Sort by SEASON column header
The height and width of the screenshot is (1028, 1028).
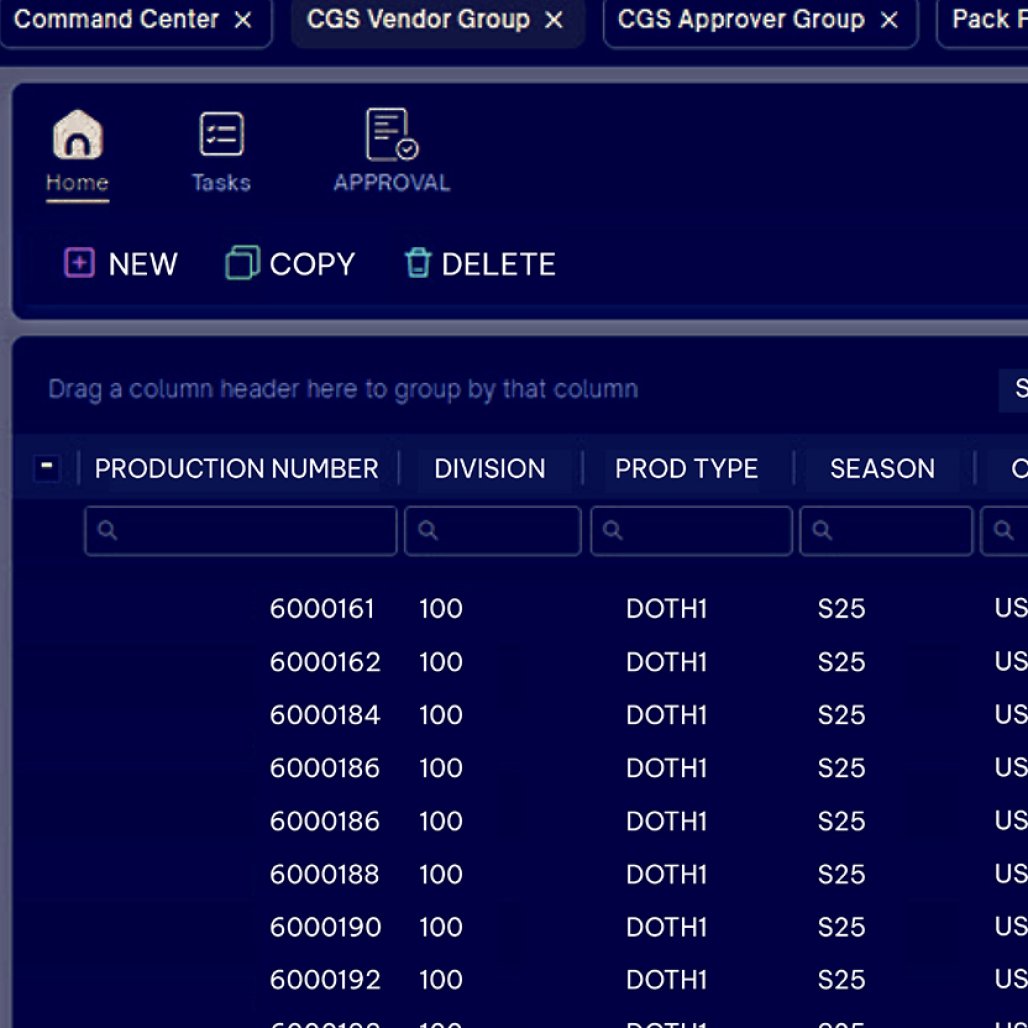point(882,468)
